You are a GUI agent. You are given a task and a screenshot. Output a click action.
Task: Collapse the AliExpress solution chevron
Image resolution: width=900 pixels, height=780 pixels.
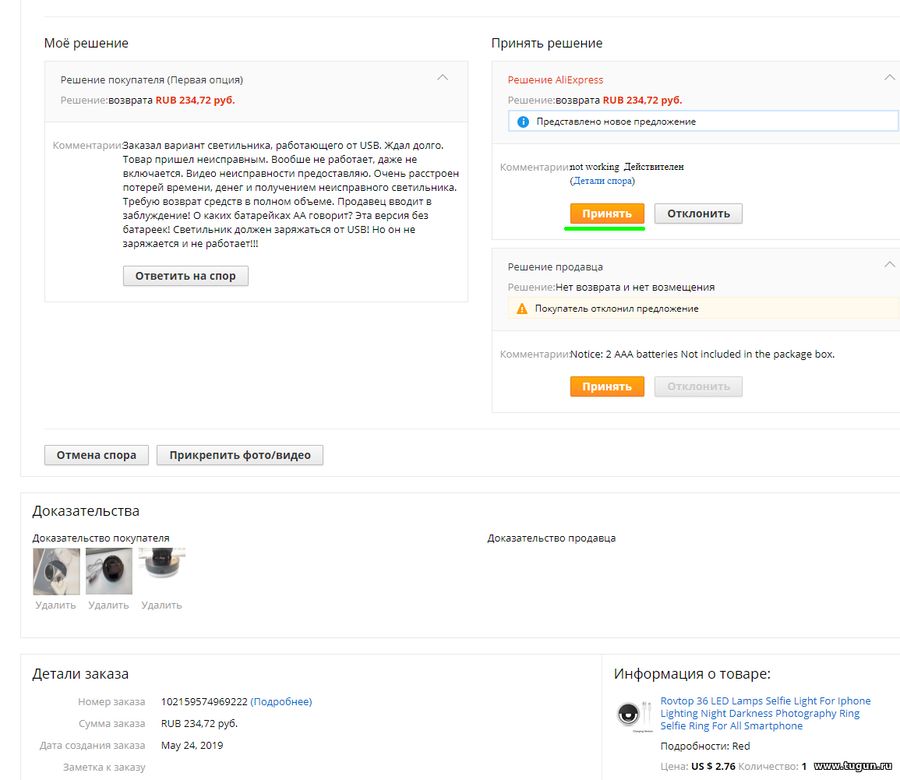tap(889, 77)
